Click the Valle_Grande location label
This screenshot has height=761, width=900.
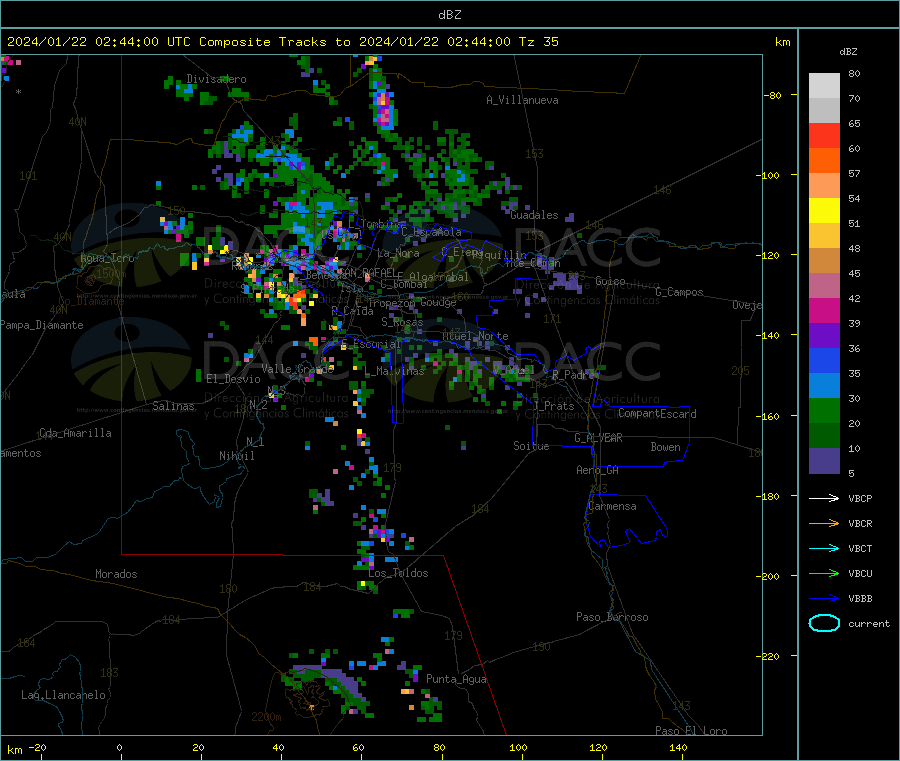[x=298, y=369]
